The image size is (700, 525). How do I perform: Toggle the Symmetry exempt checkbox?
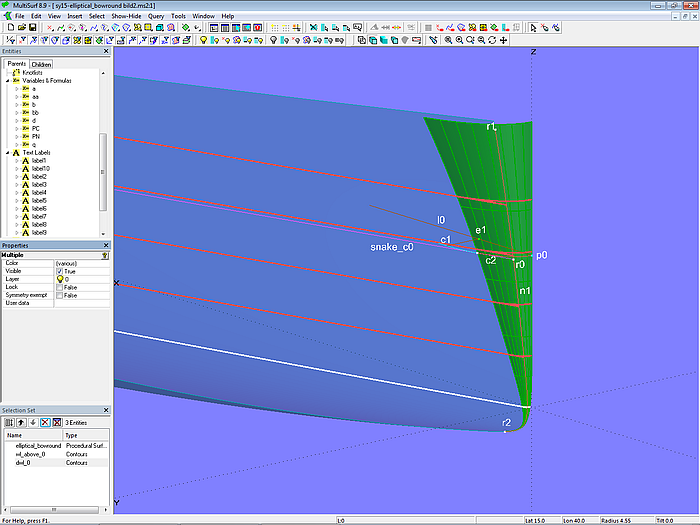click(60, 295)
